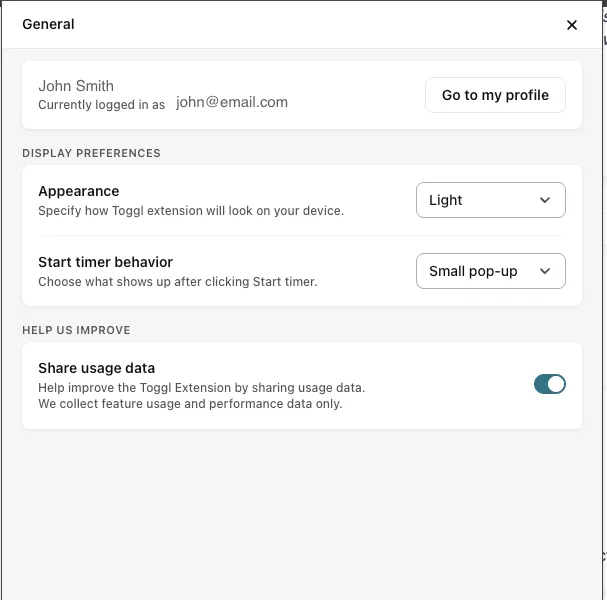
Task: Click the General panel title
Action: [48, 24]
